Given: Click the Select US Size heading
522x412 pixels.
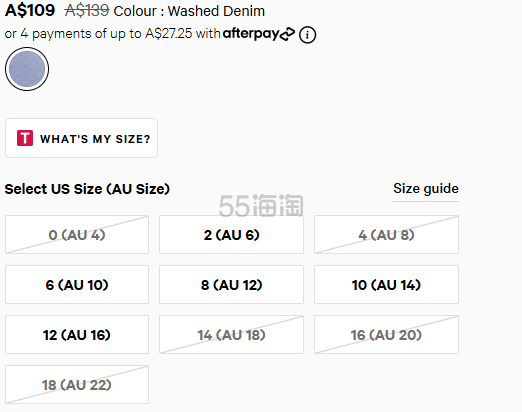Looking at the screenshot, I should pyautogui.click(x=87, y=189).
